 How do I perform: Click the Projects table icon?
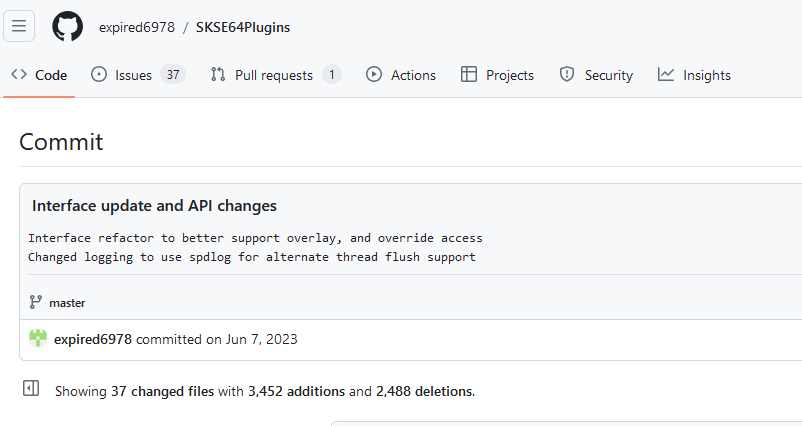(x=468, y=75)
